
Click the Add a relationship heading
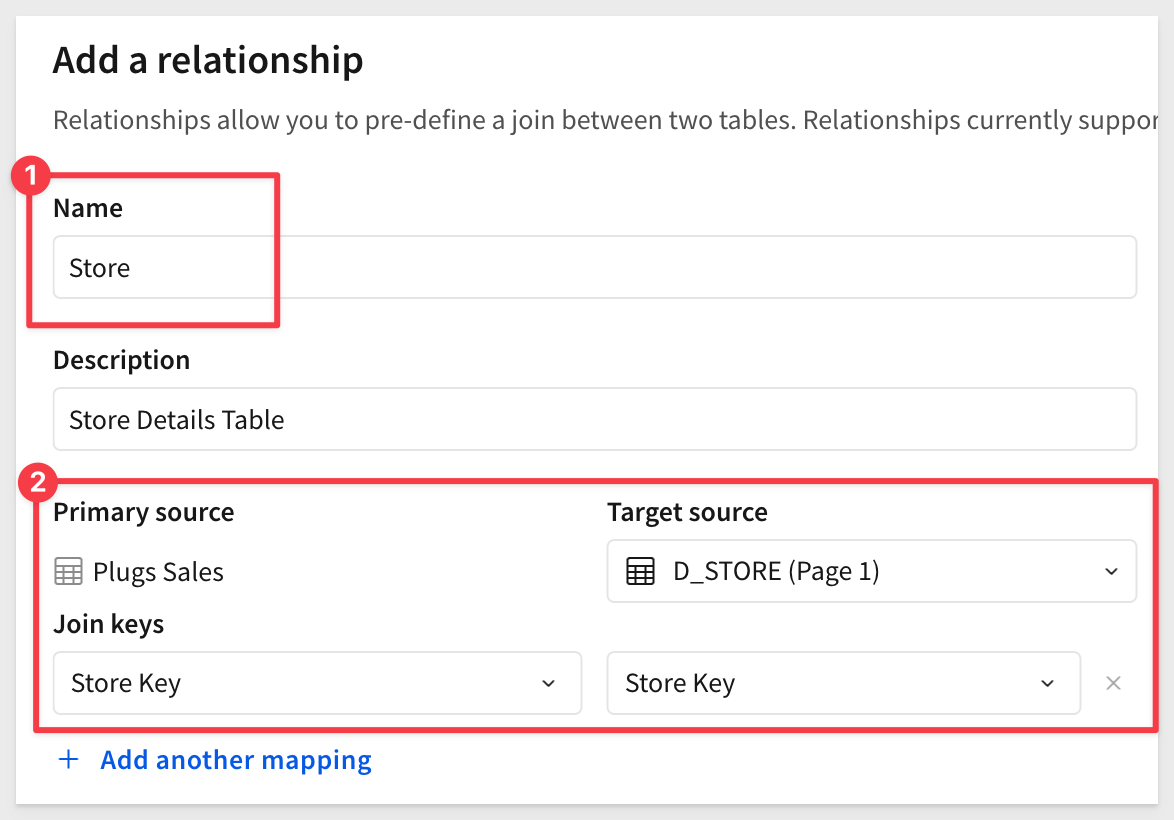(208, 61)
